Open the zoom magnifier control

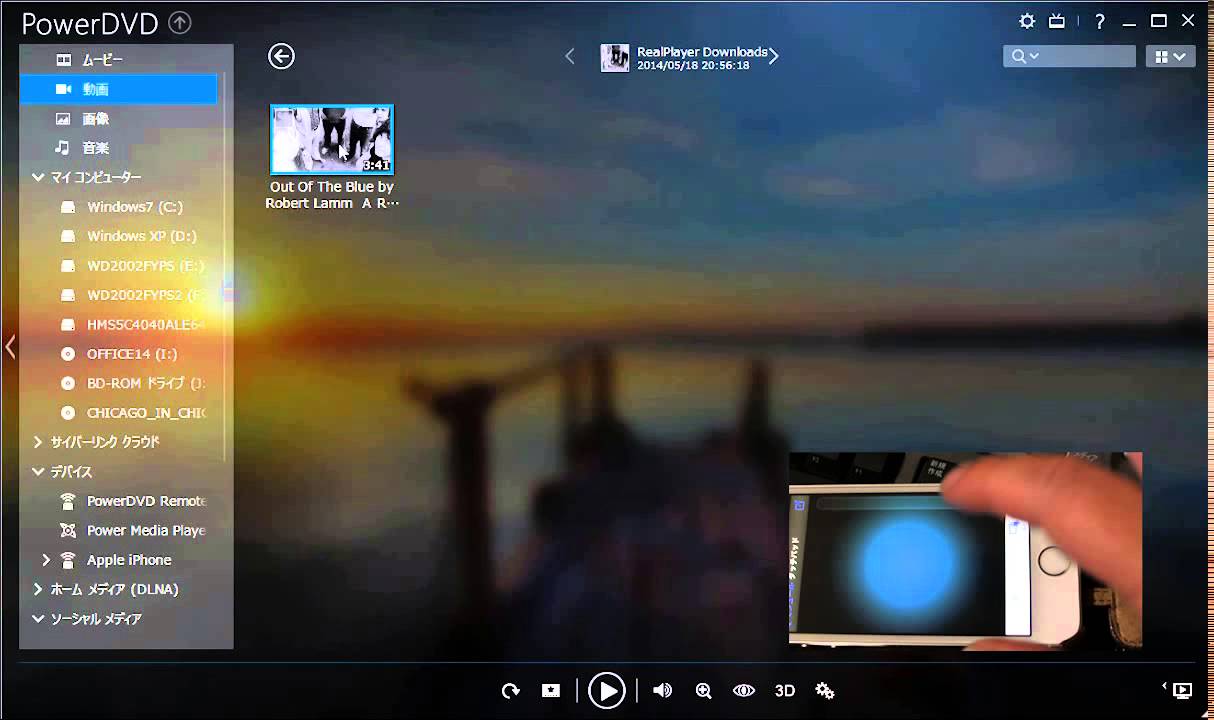[x=703, y=690]
